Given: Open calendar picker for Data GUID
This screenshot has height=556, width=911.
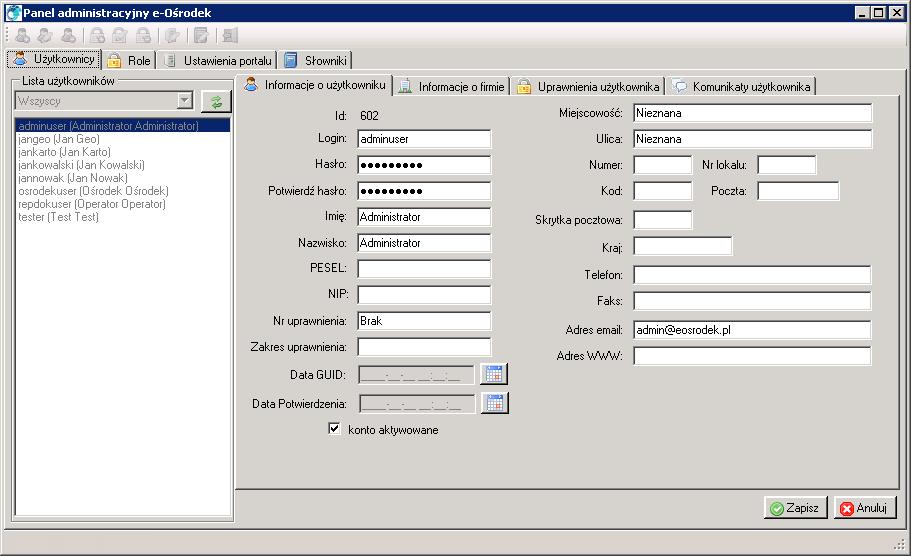Looking at the screenshot, I should [494, 374].
